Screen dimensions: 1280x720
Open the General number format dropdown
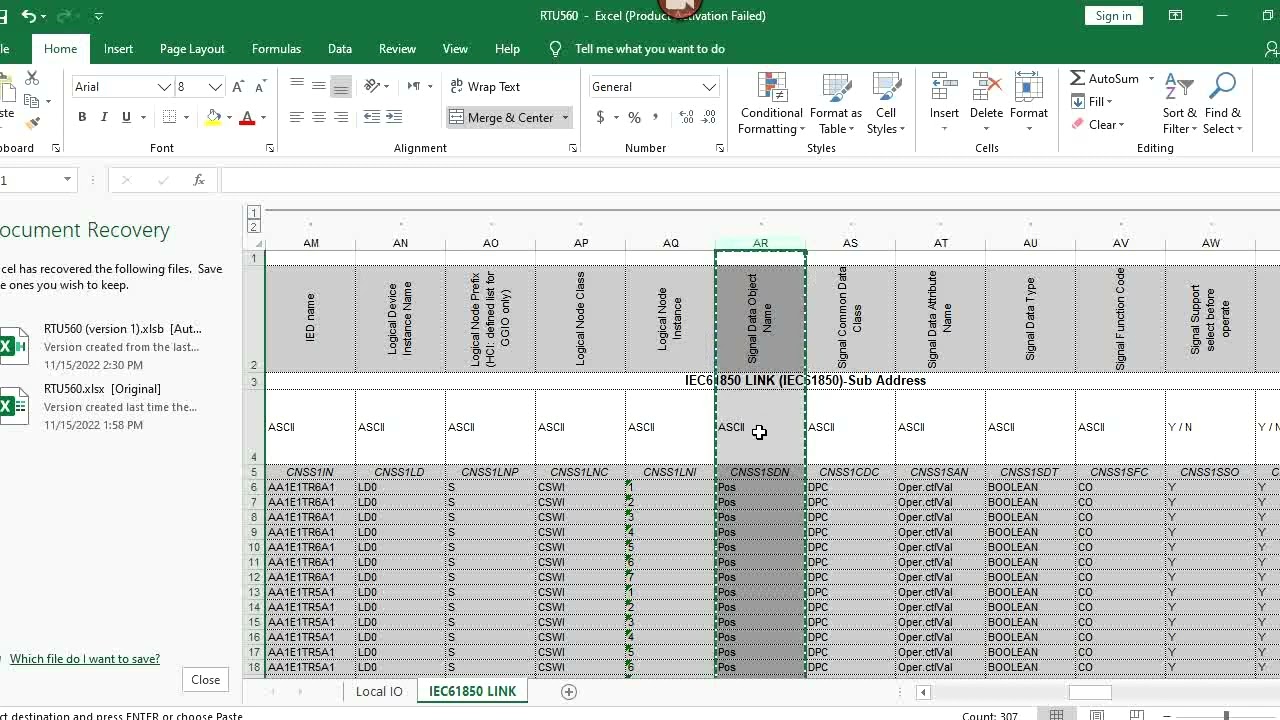point(709,87)
